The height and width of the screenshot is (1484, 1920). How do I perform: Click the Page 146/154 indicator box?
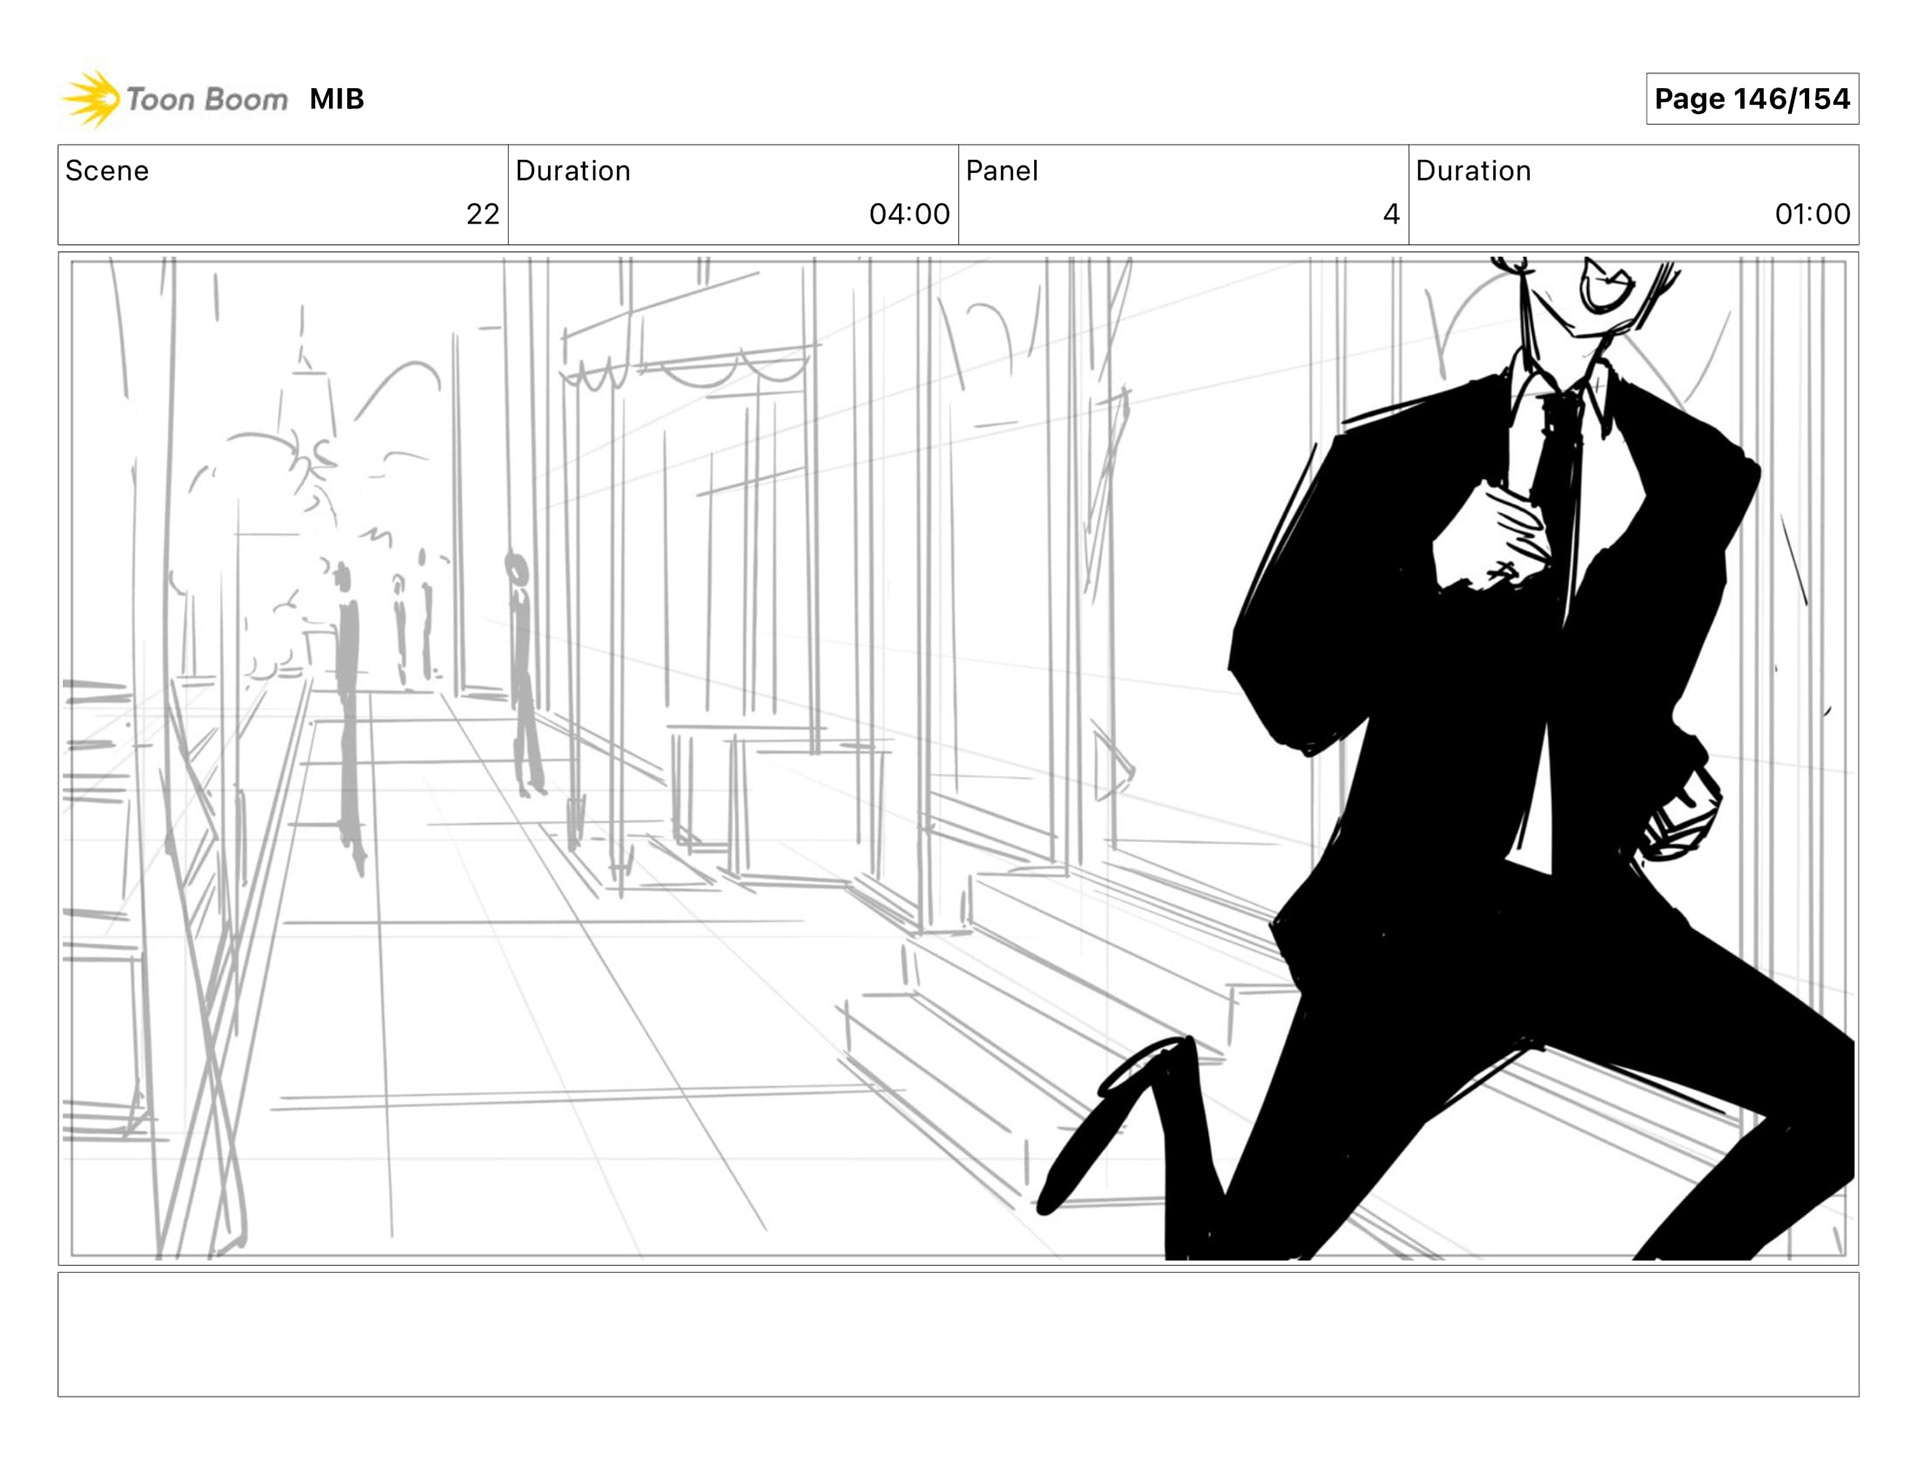pos(1751,99)
